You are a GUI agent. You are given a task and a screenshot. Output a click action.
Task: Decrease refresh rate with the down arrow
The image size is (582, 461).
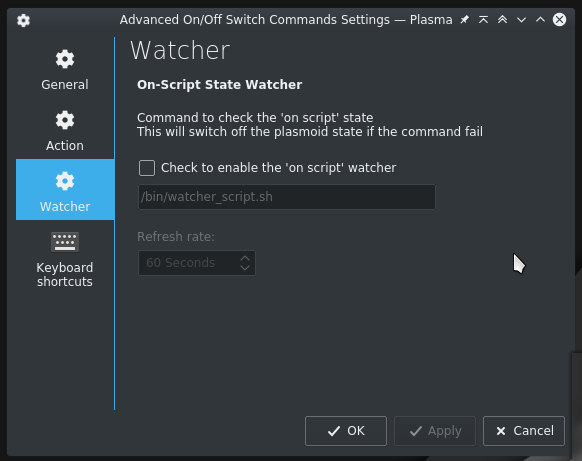point(245,268)
